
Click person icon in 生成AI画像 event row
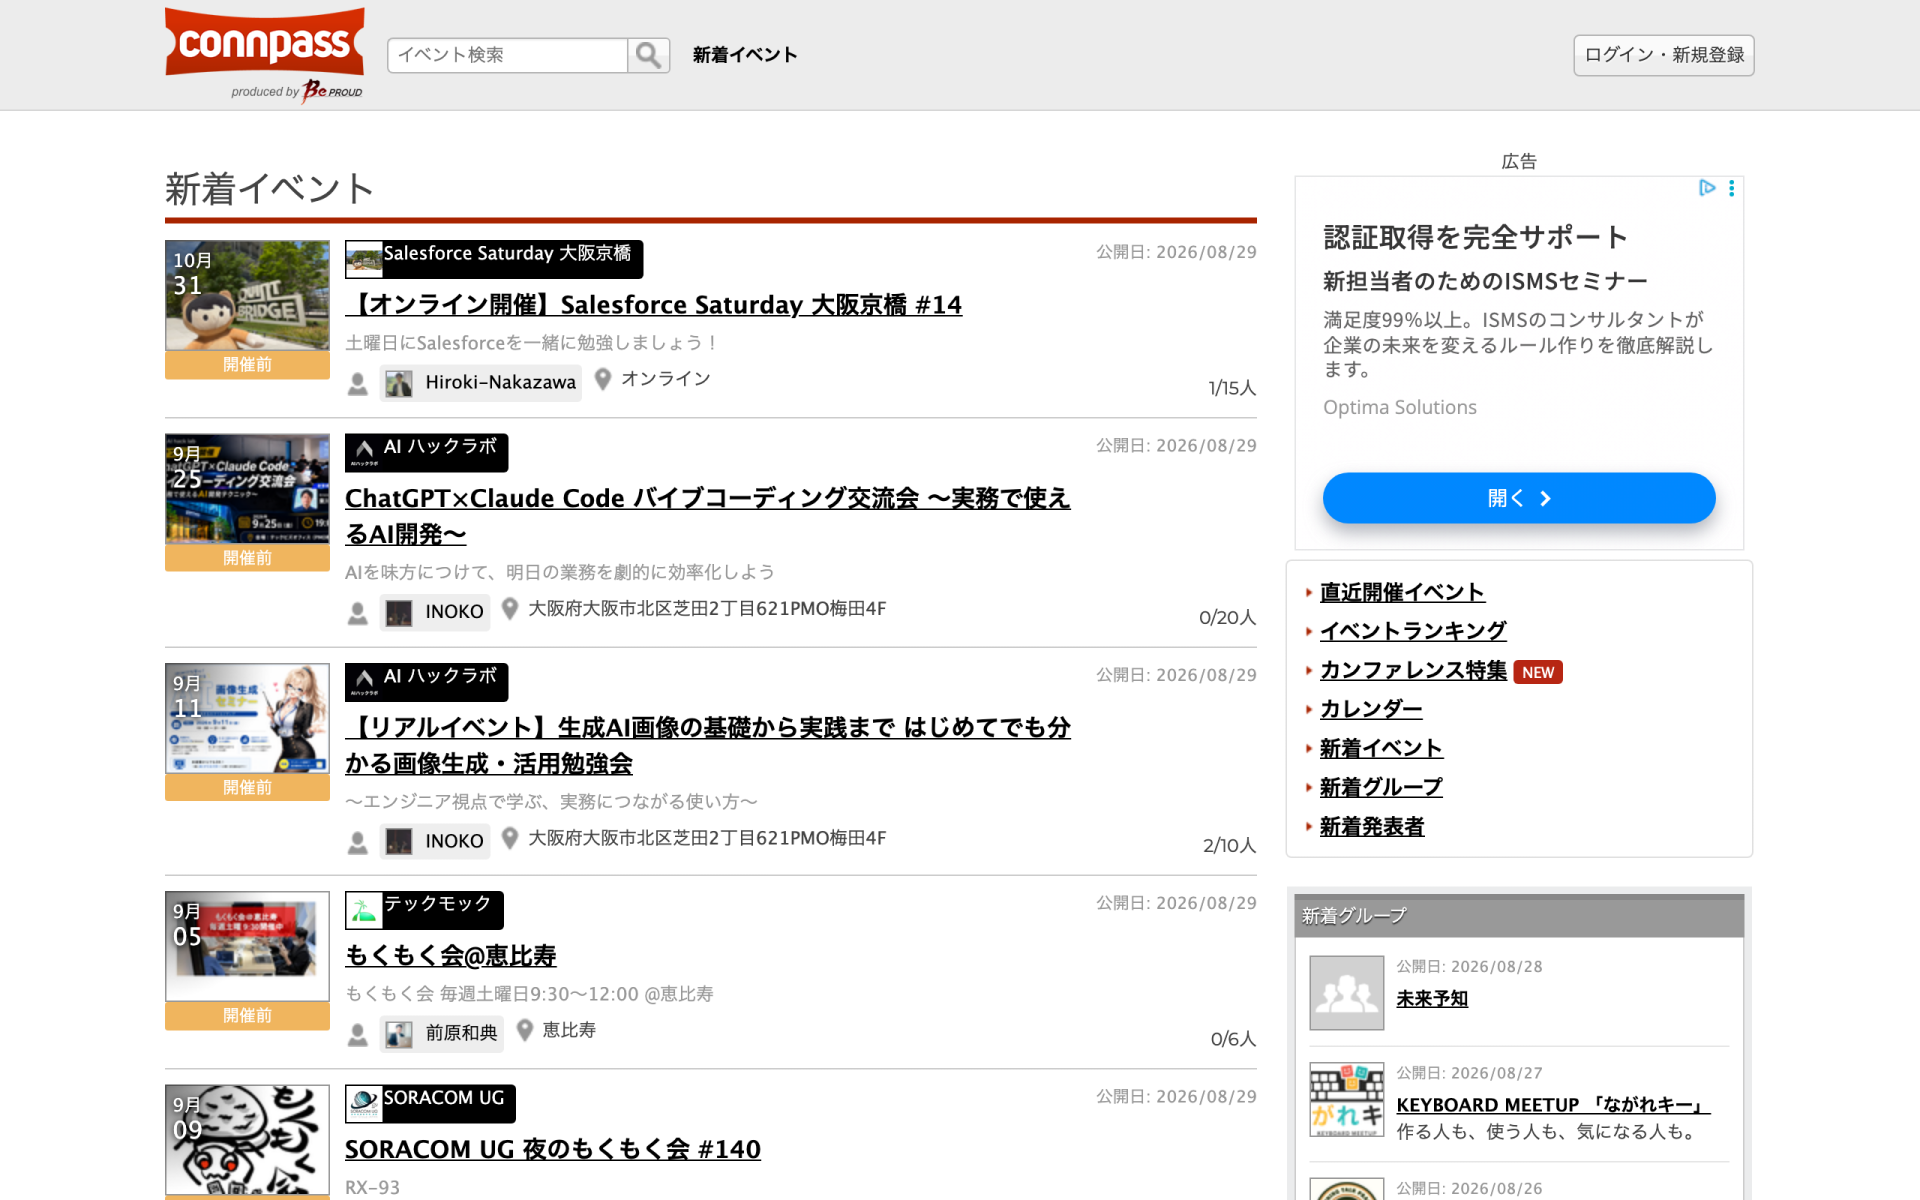(358, 842)
